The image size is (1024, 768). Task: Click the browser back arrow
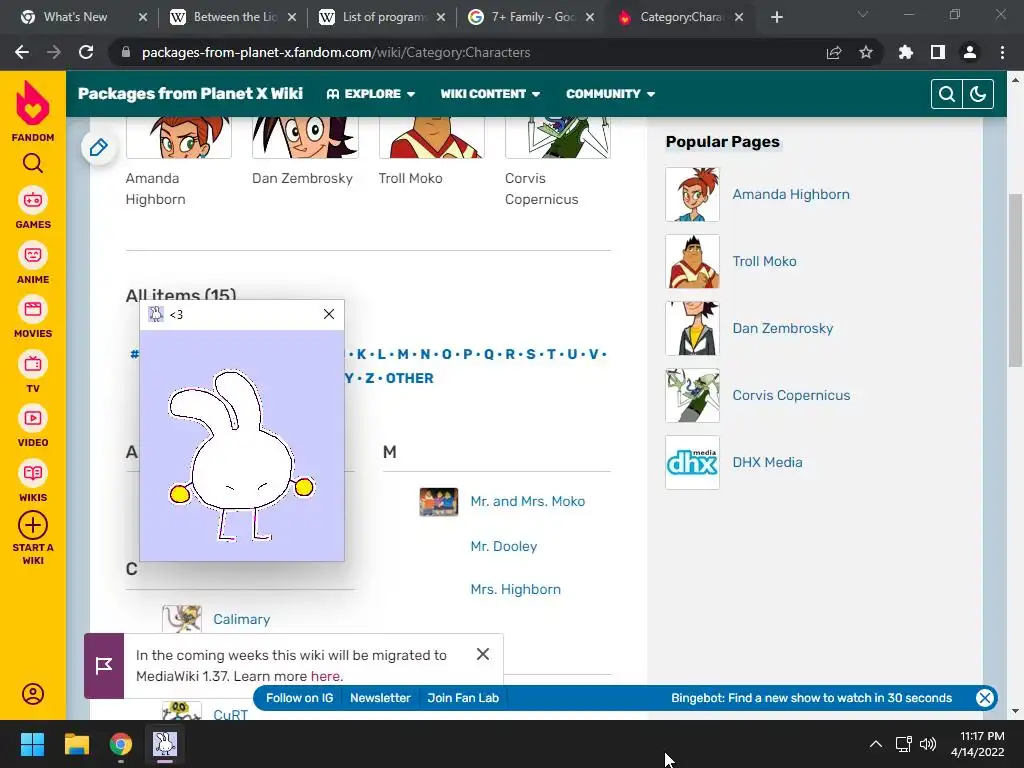[x=22, y=52]
